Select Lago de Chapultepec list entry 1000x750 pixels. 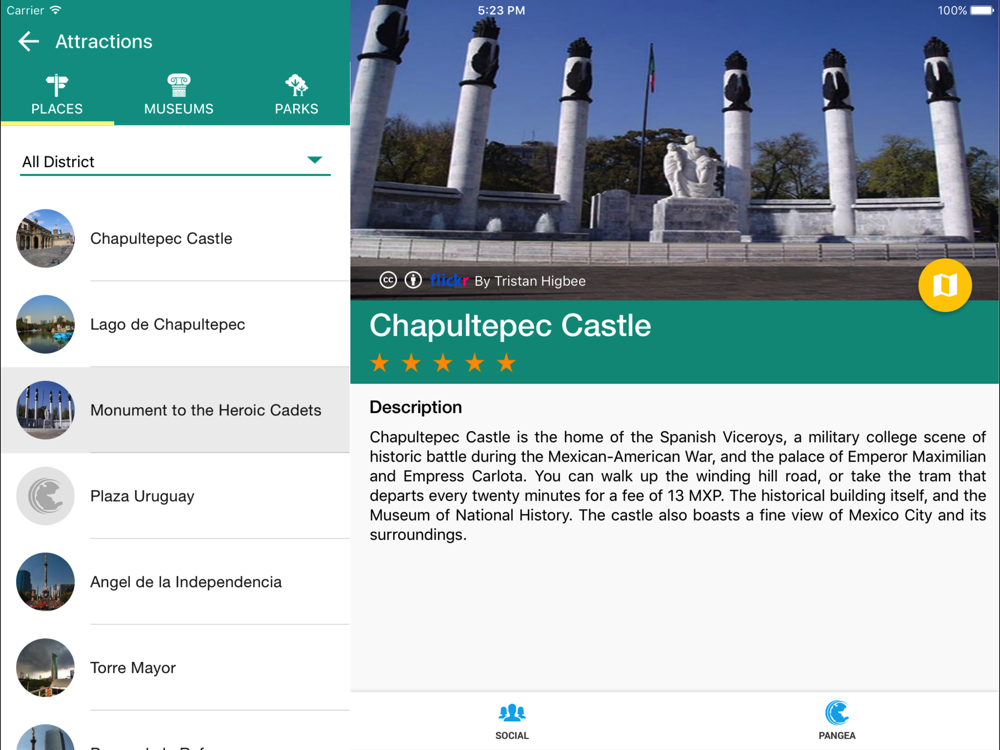pos(175,325)
